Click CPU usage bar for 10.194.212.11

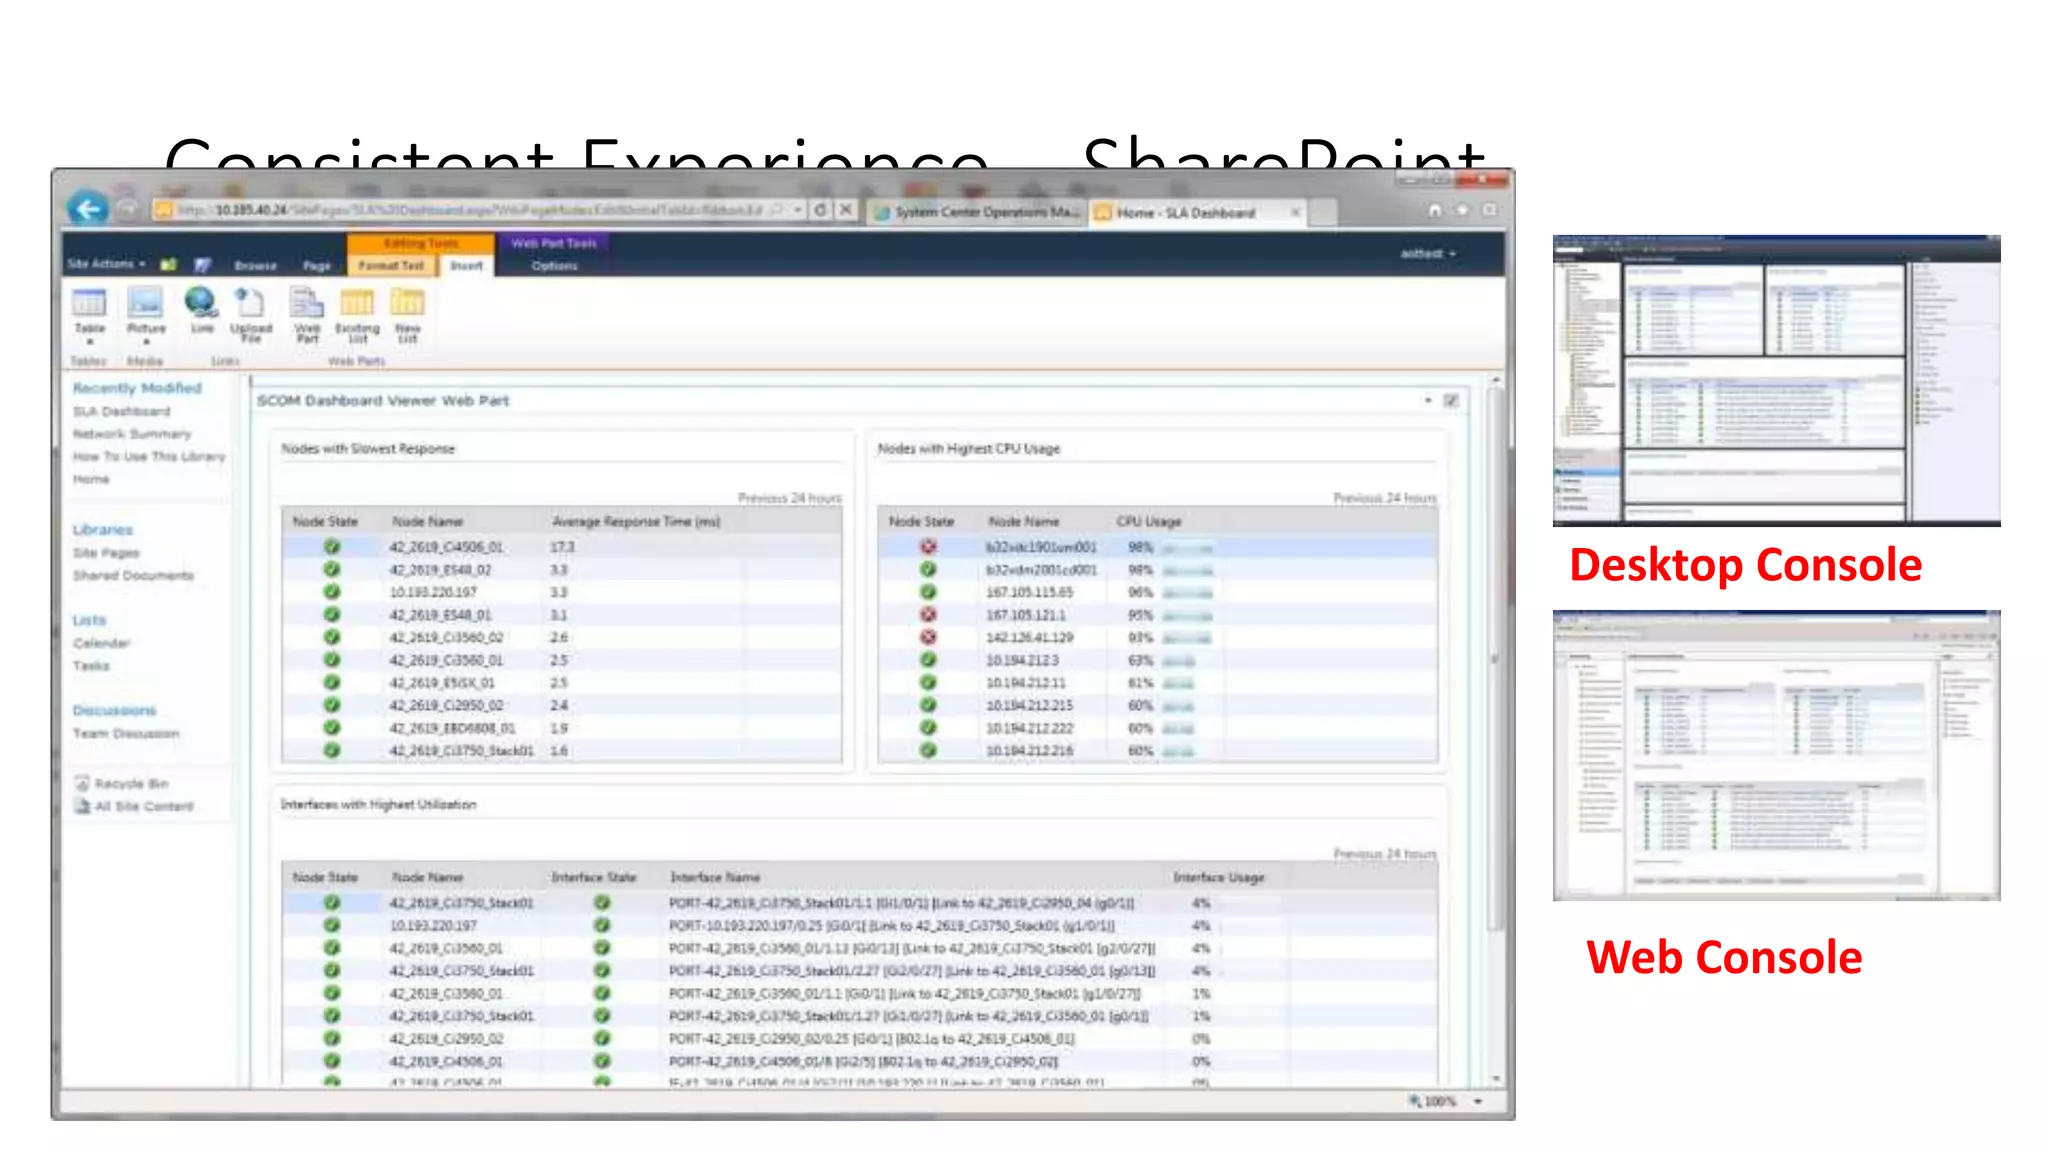[x=1178, y=683]
